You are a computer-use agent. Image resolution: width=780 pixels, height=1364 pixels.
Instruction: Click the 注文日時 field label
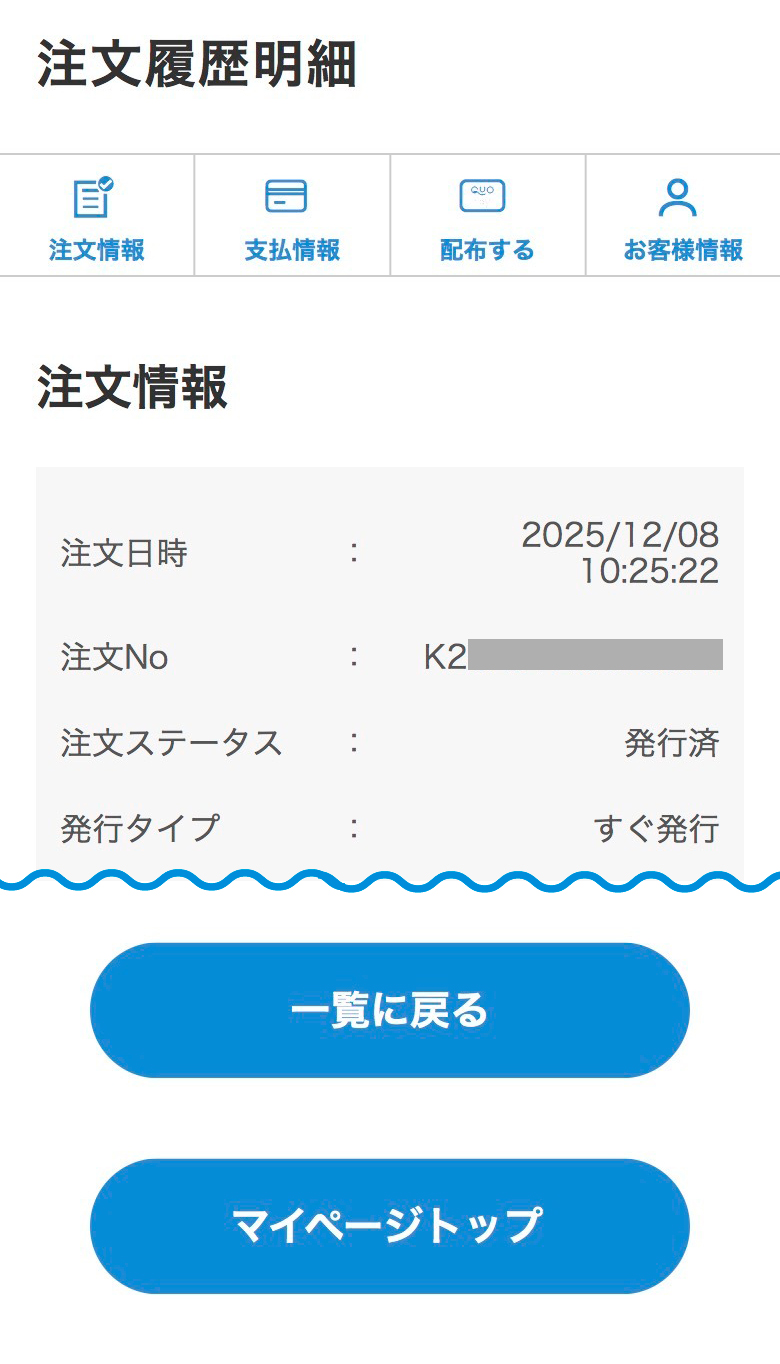point(124,553)
